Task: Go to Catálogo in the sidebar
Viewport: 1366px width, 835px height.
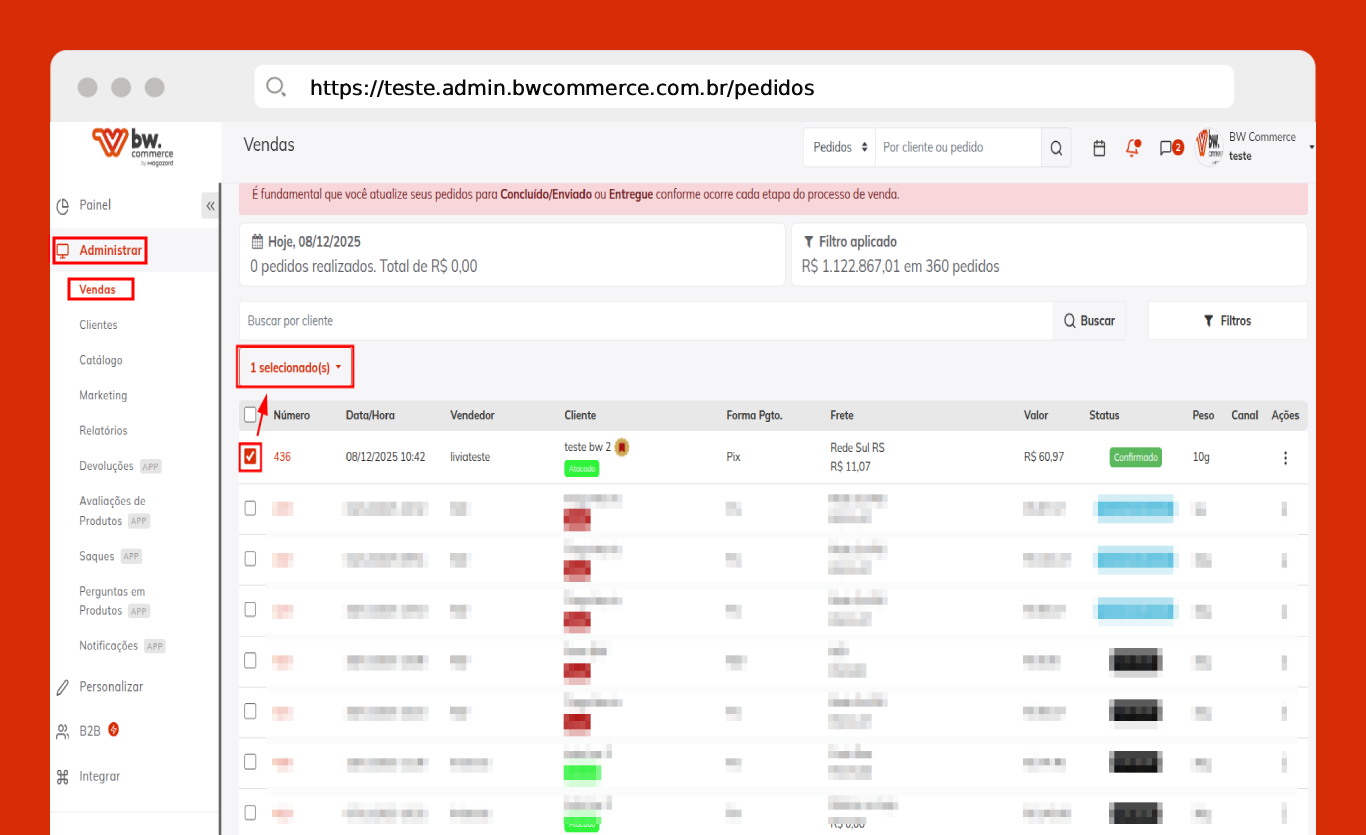Action: [x=101, y=360]
